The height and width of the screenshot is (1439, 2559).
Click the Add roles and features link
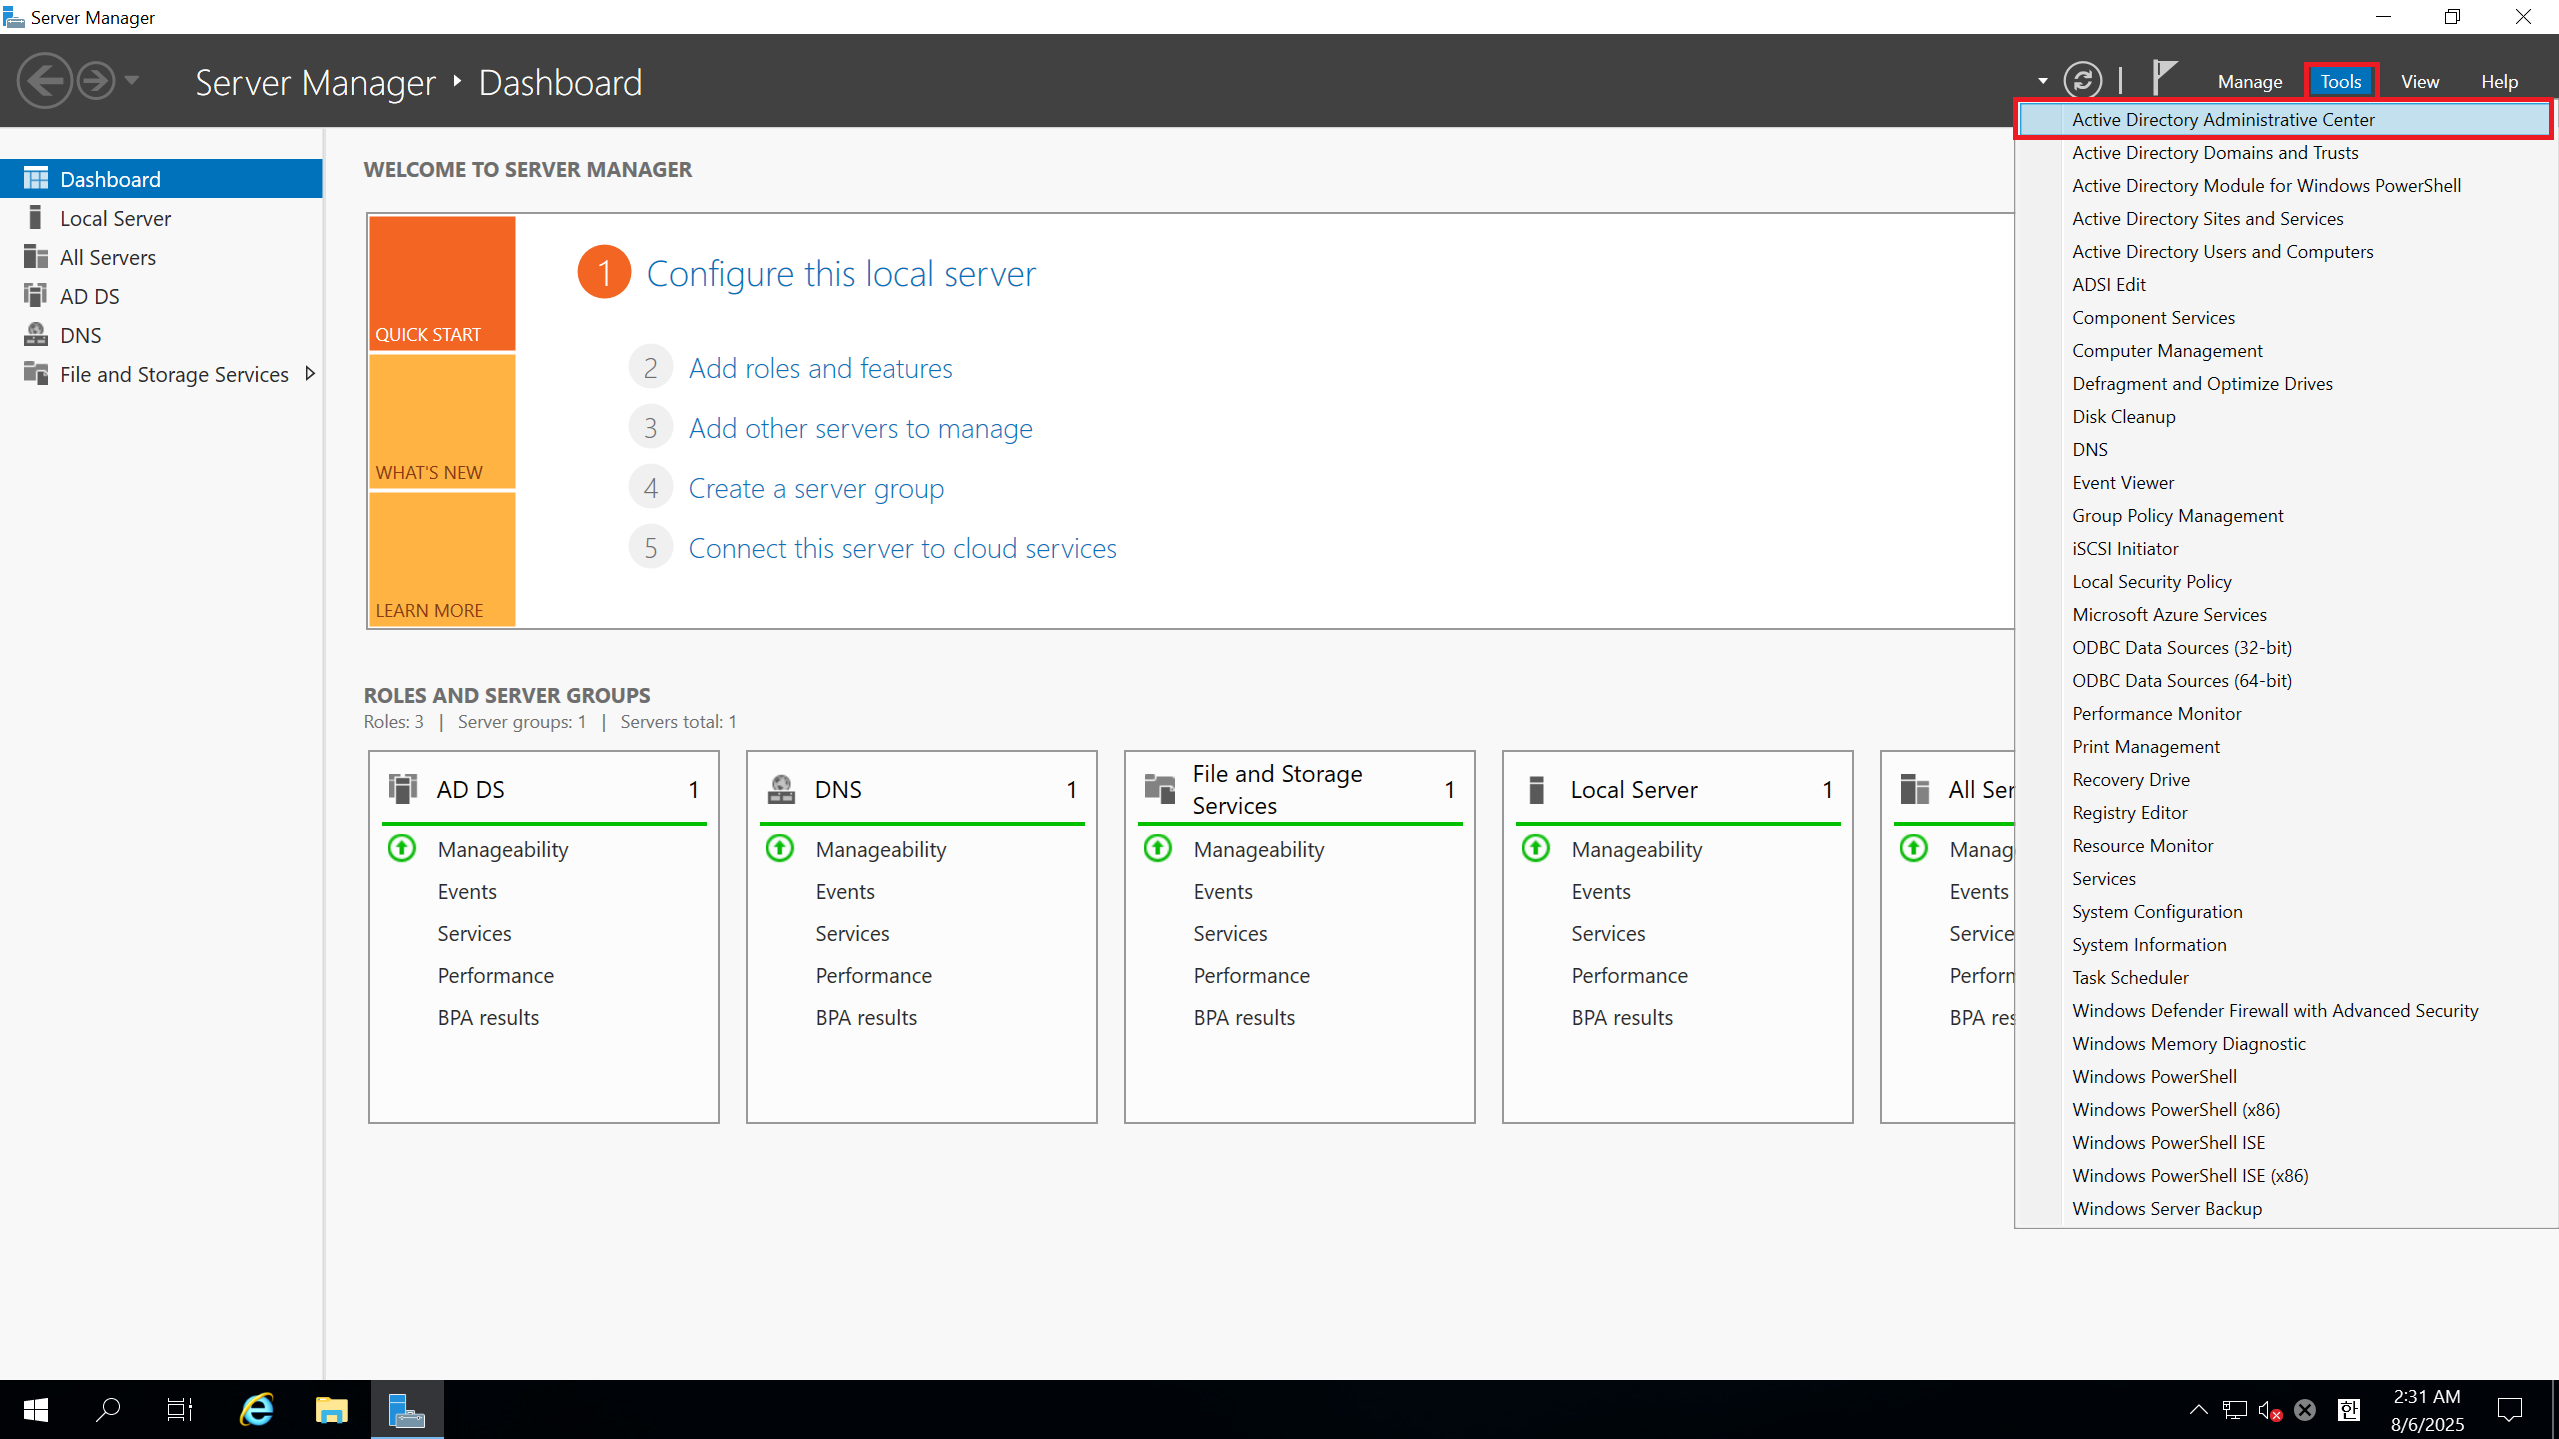pyautogui.click(x=820, y=368)
